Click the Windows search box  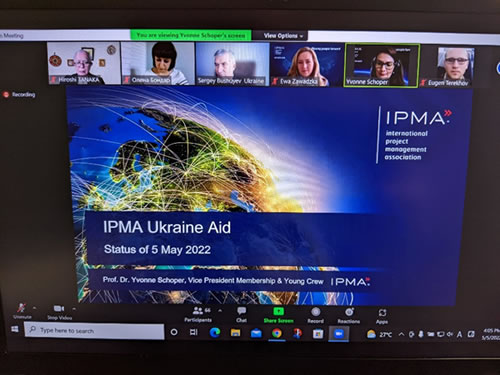94,331
